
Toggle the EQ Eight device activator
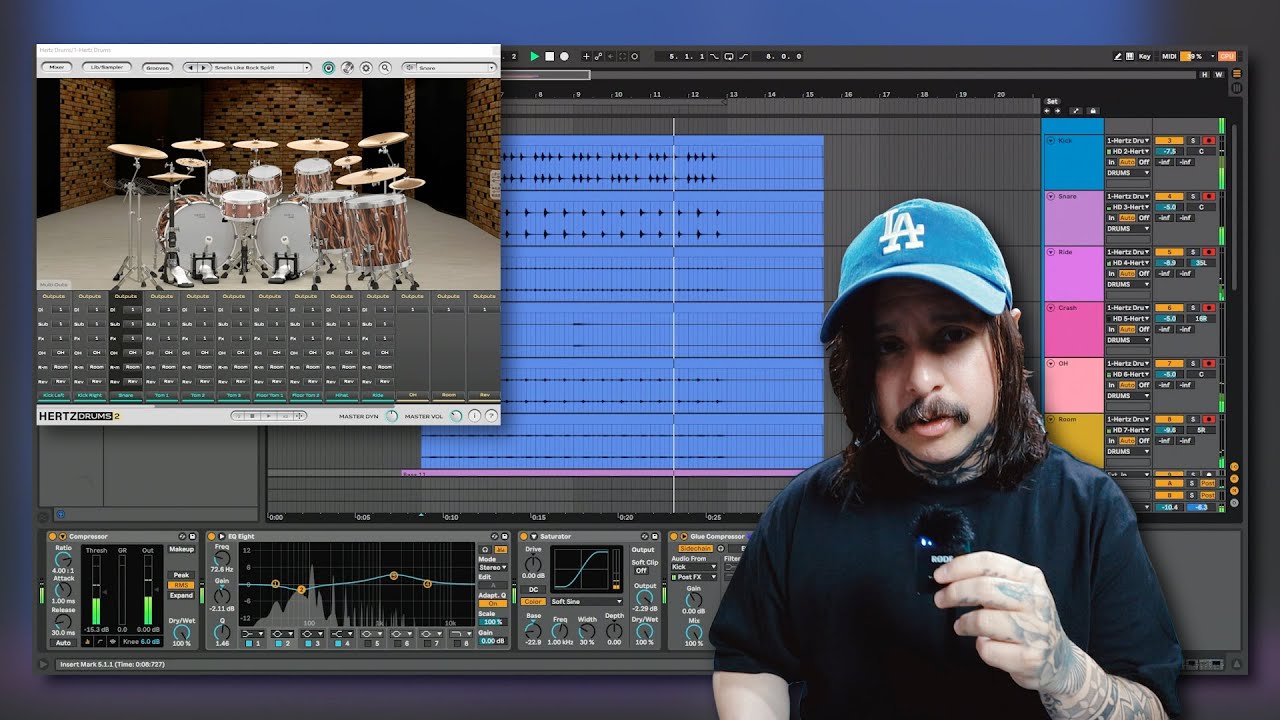[211, 537]
